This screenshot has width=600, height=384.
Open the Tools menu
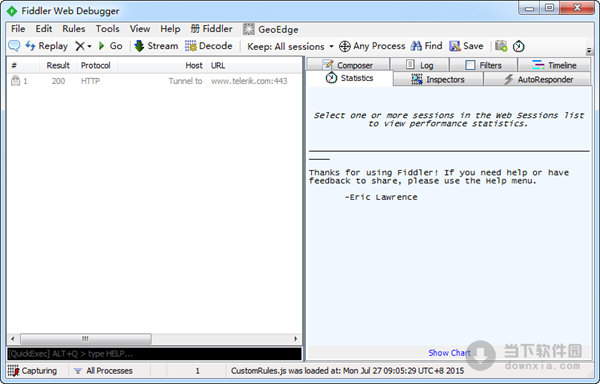(x=108, y=29)
